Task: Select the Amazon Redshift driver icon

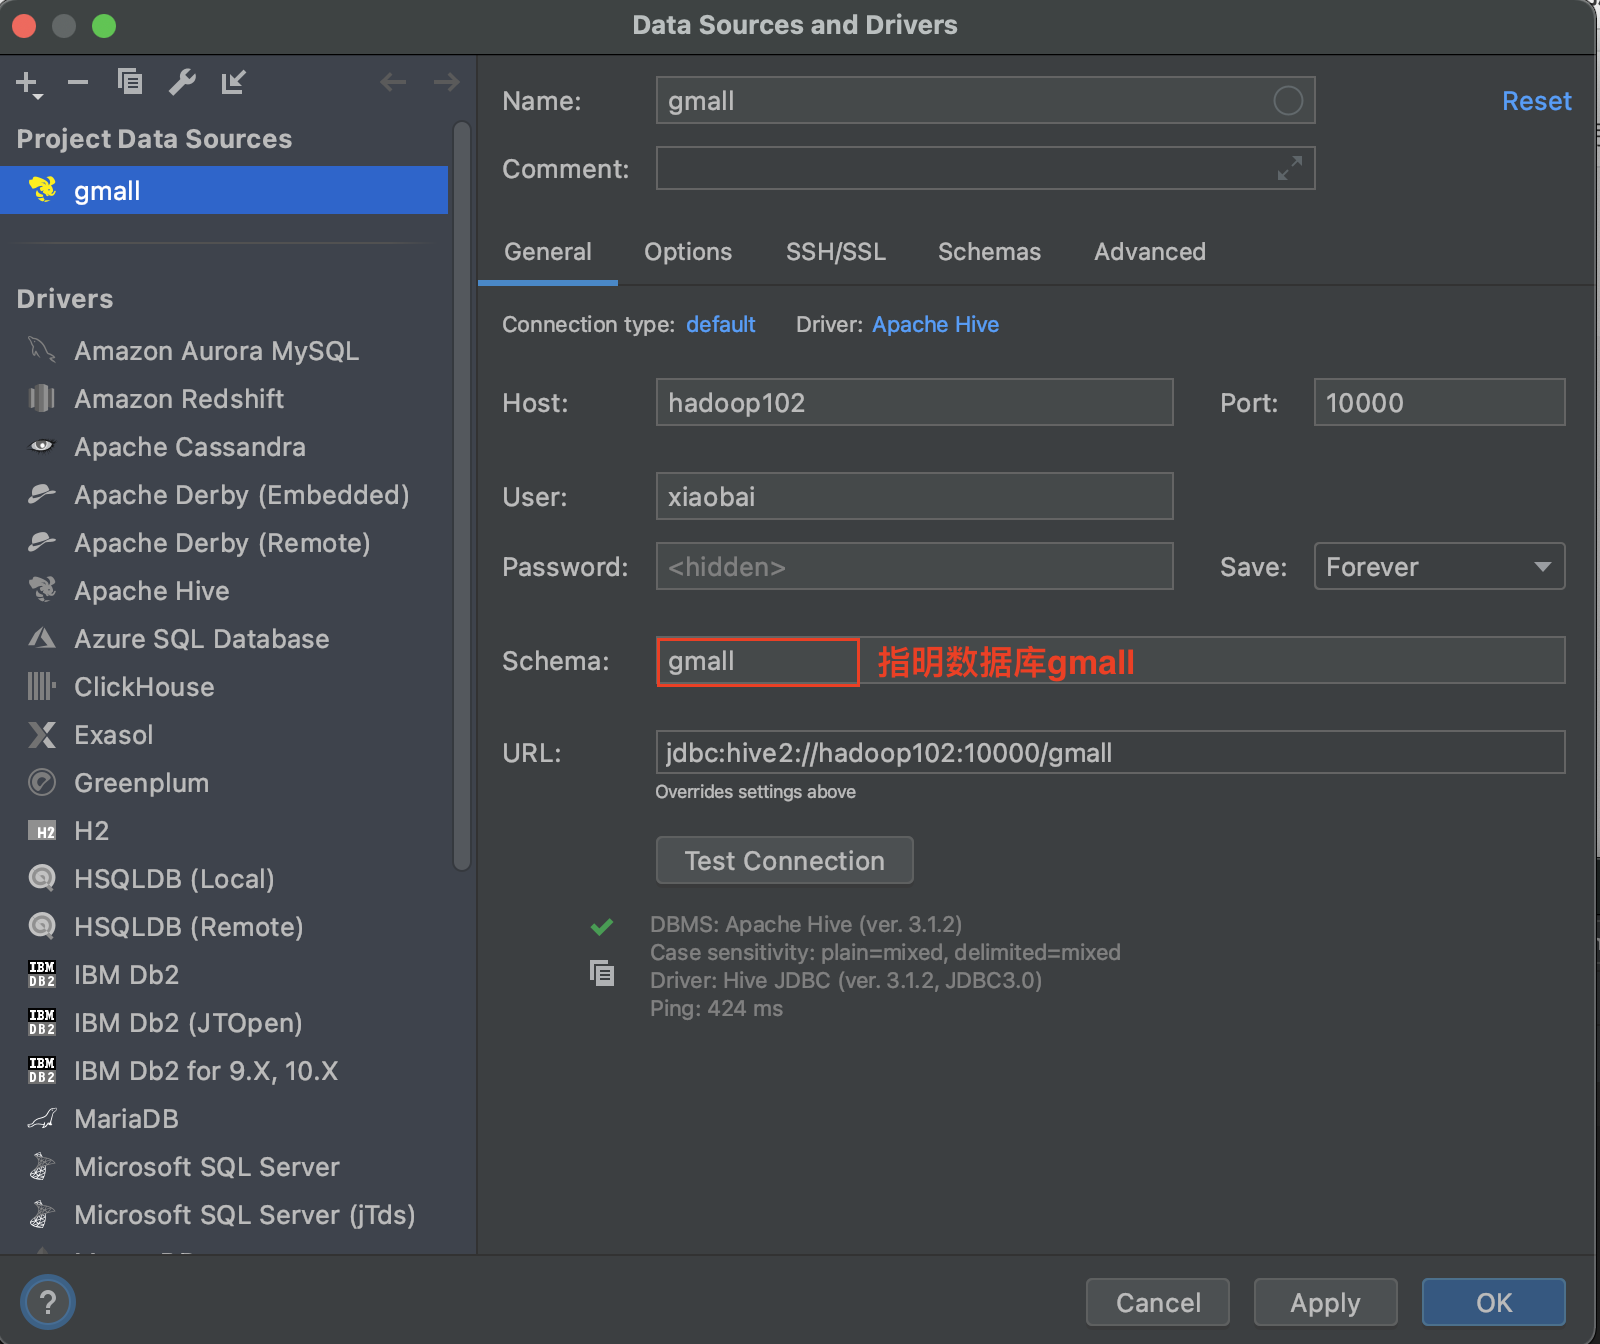Action: point(42,398)
